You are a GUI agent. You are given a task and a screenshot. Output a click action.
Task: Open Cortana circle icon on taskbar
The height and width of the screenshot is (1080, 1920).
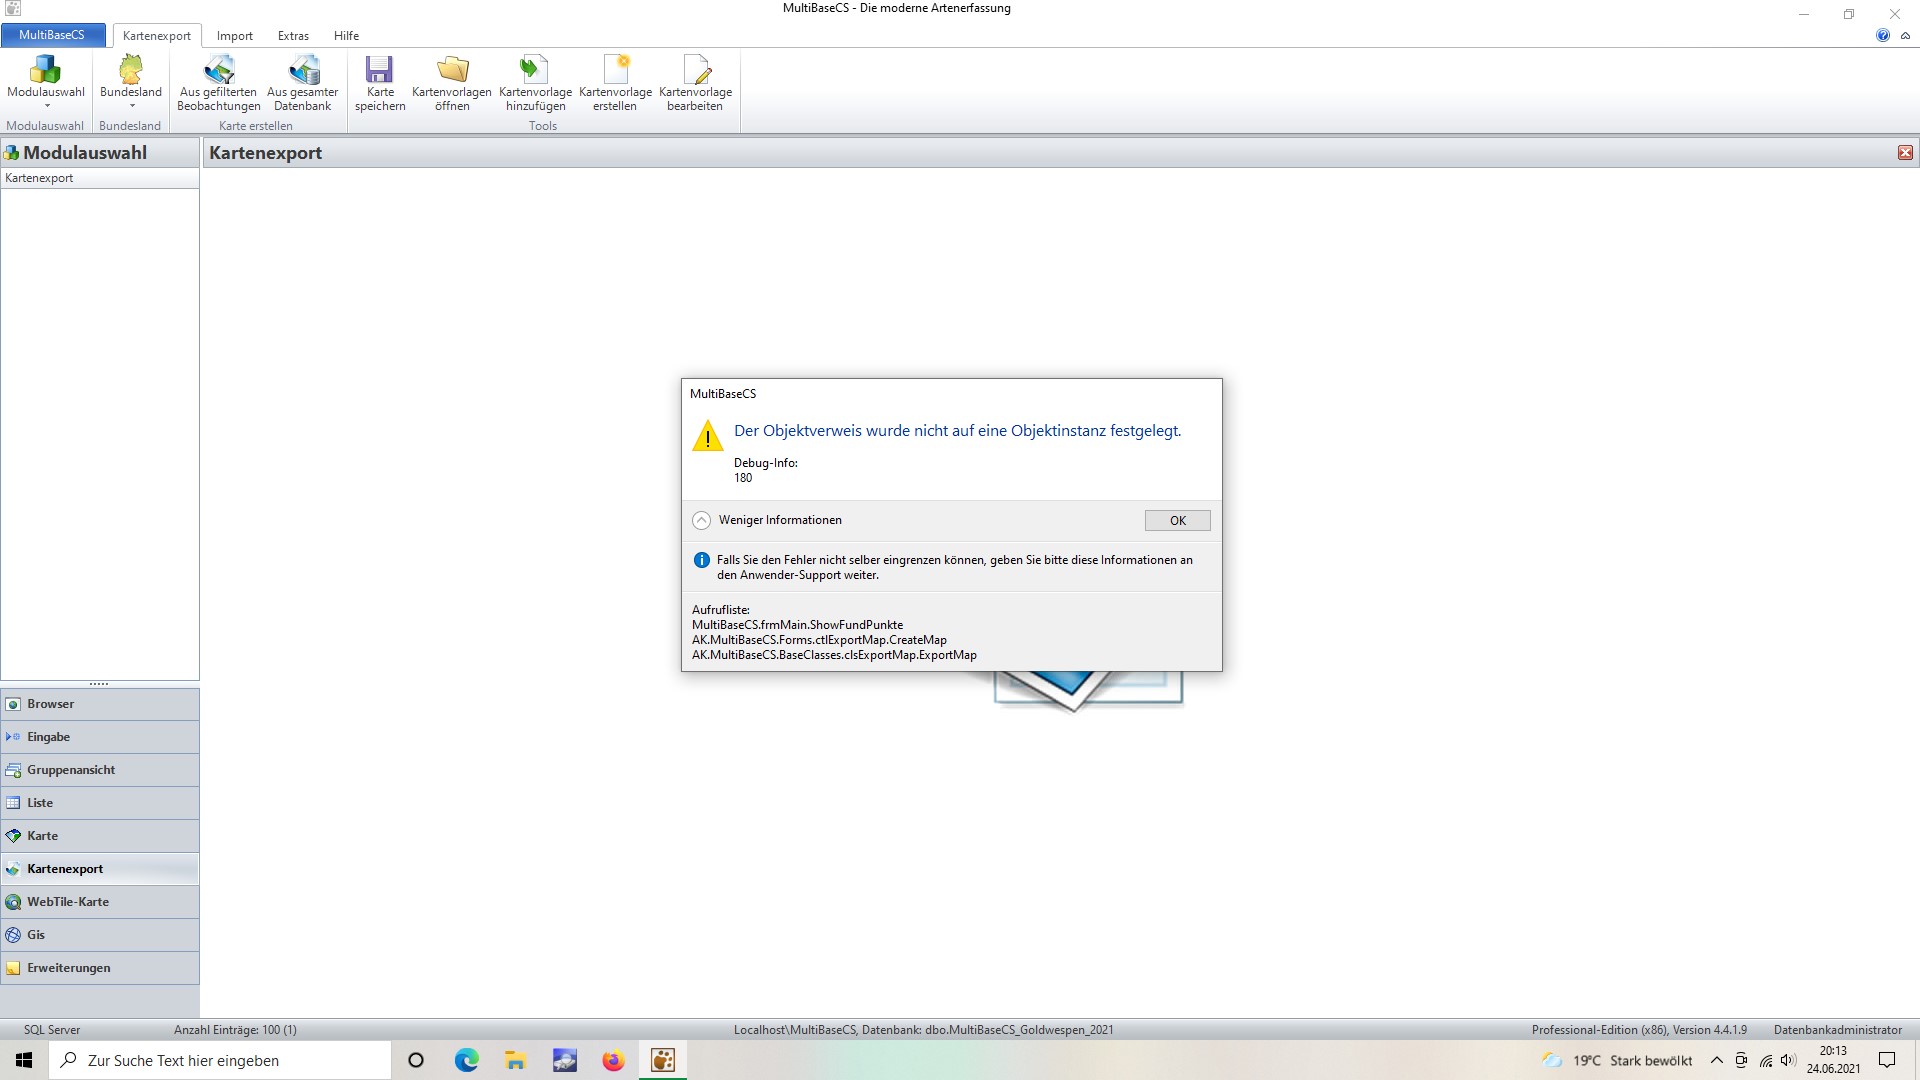point(416,1060)
